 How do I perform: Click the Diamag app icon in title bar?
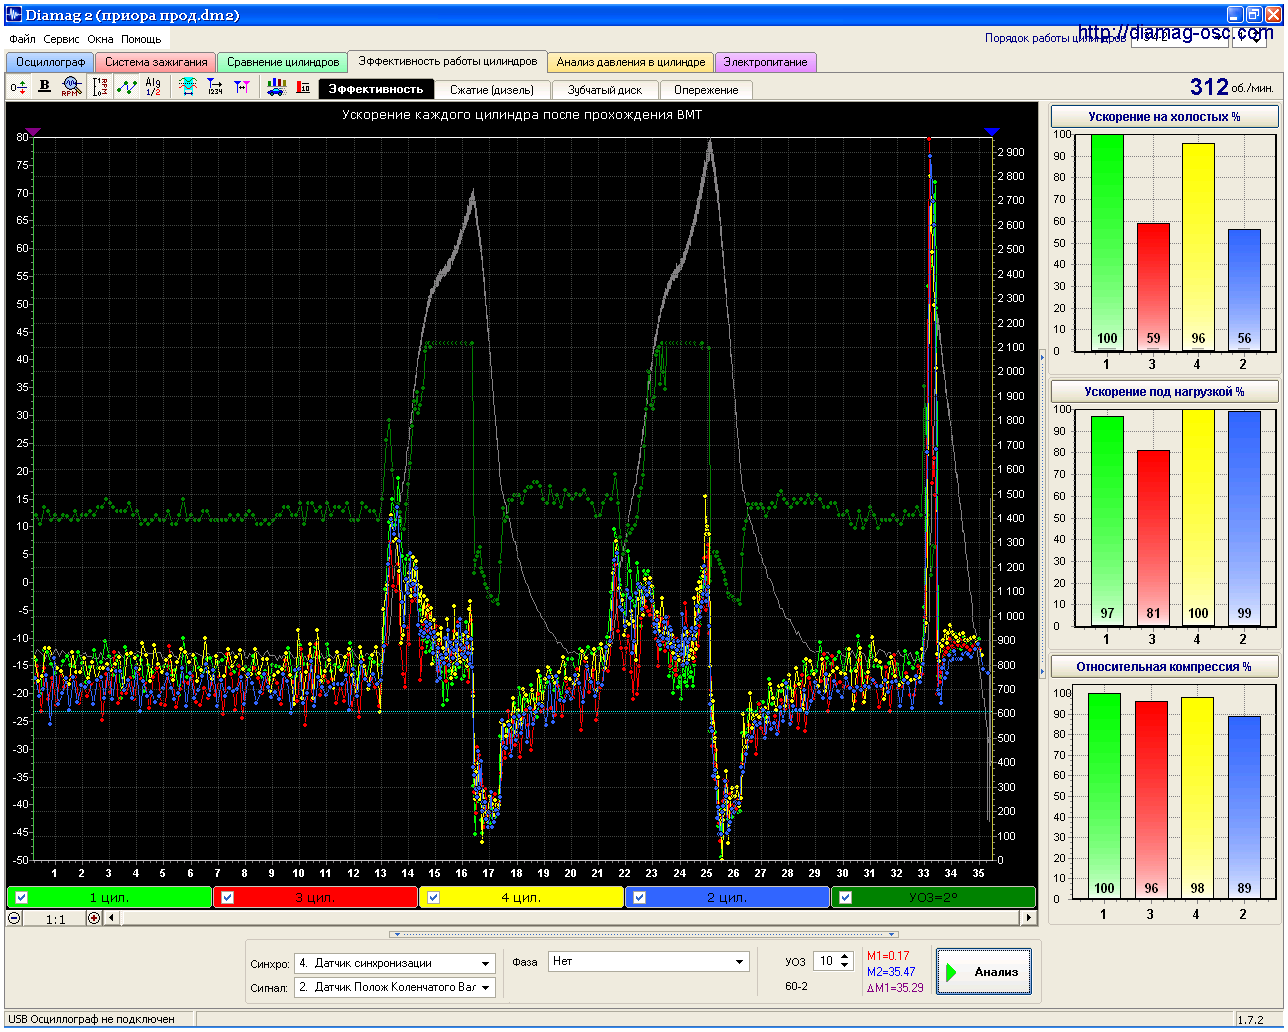[x=14, y=15]
